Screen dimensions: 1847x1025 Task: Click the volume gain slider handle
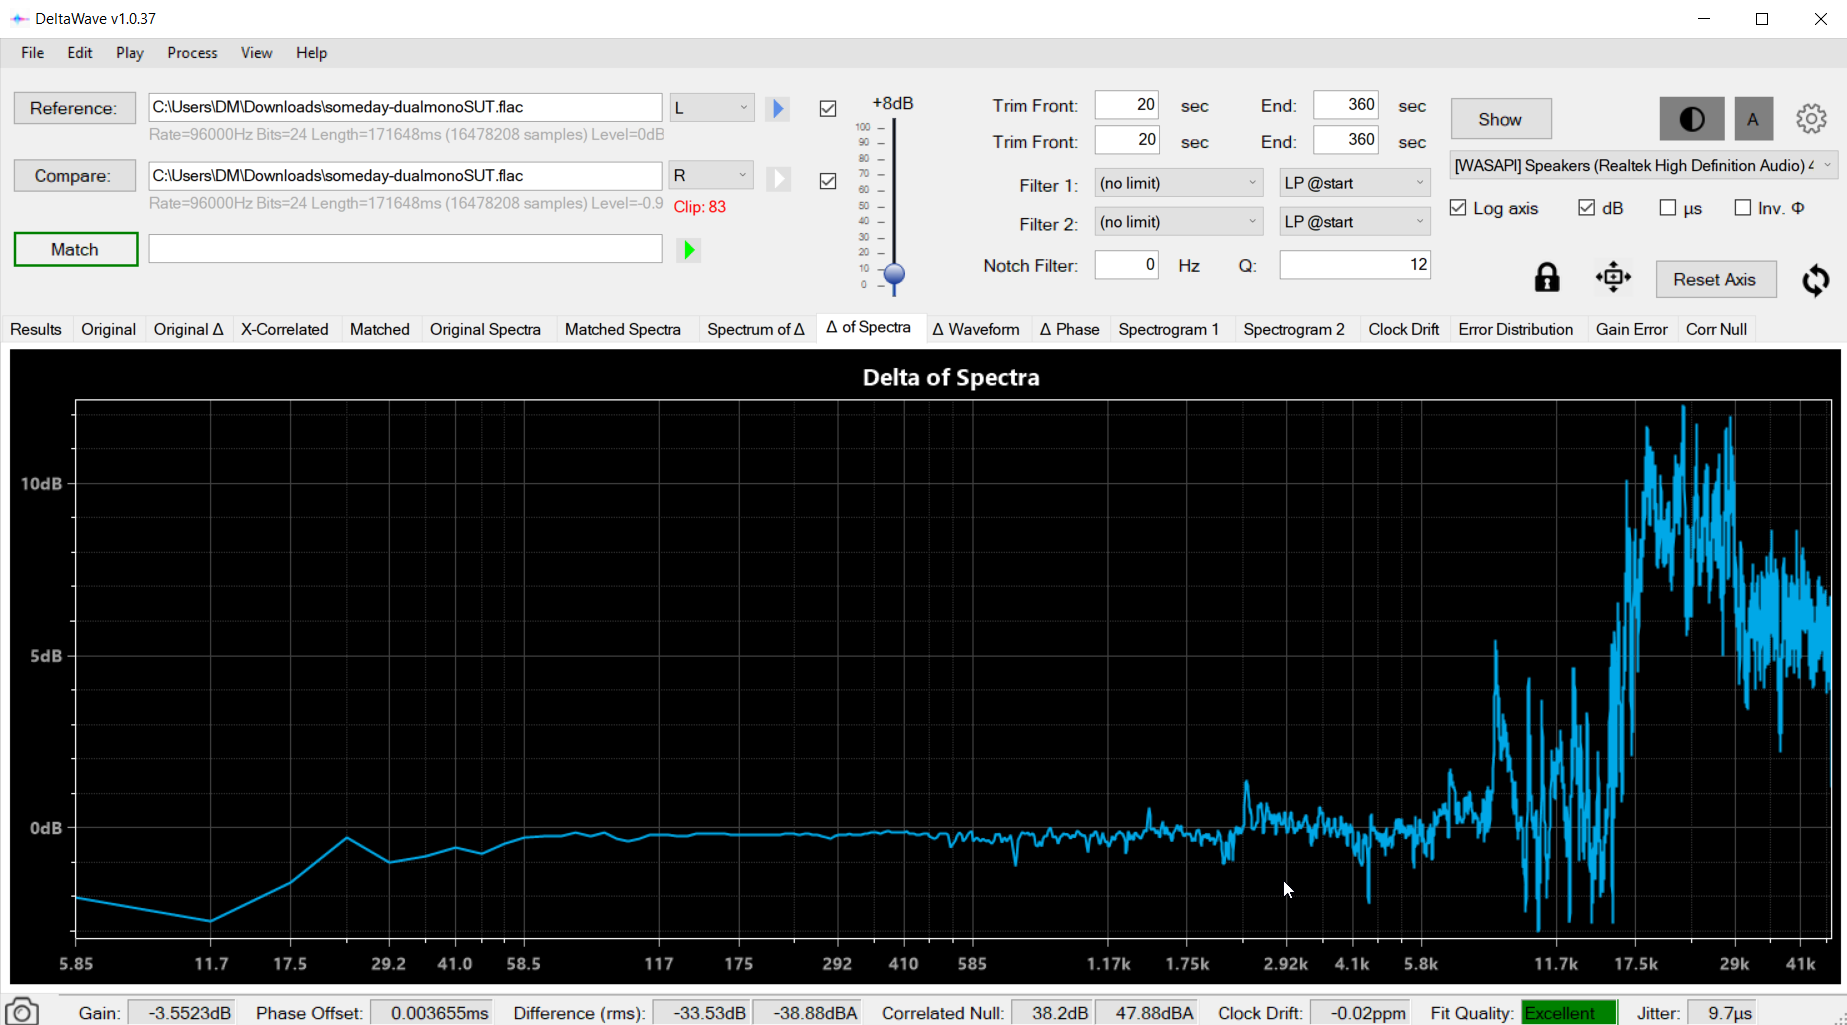[x=895, y=273]
